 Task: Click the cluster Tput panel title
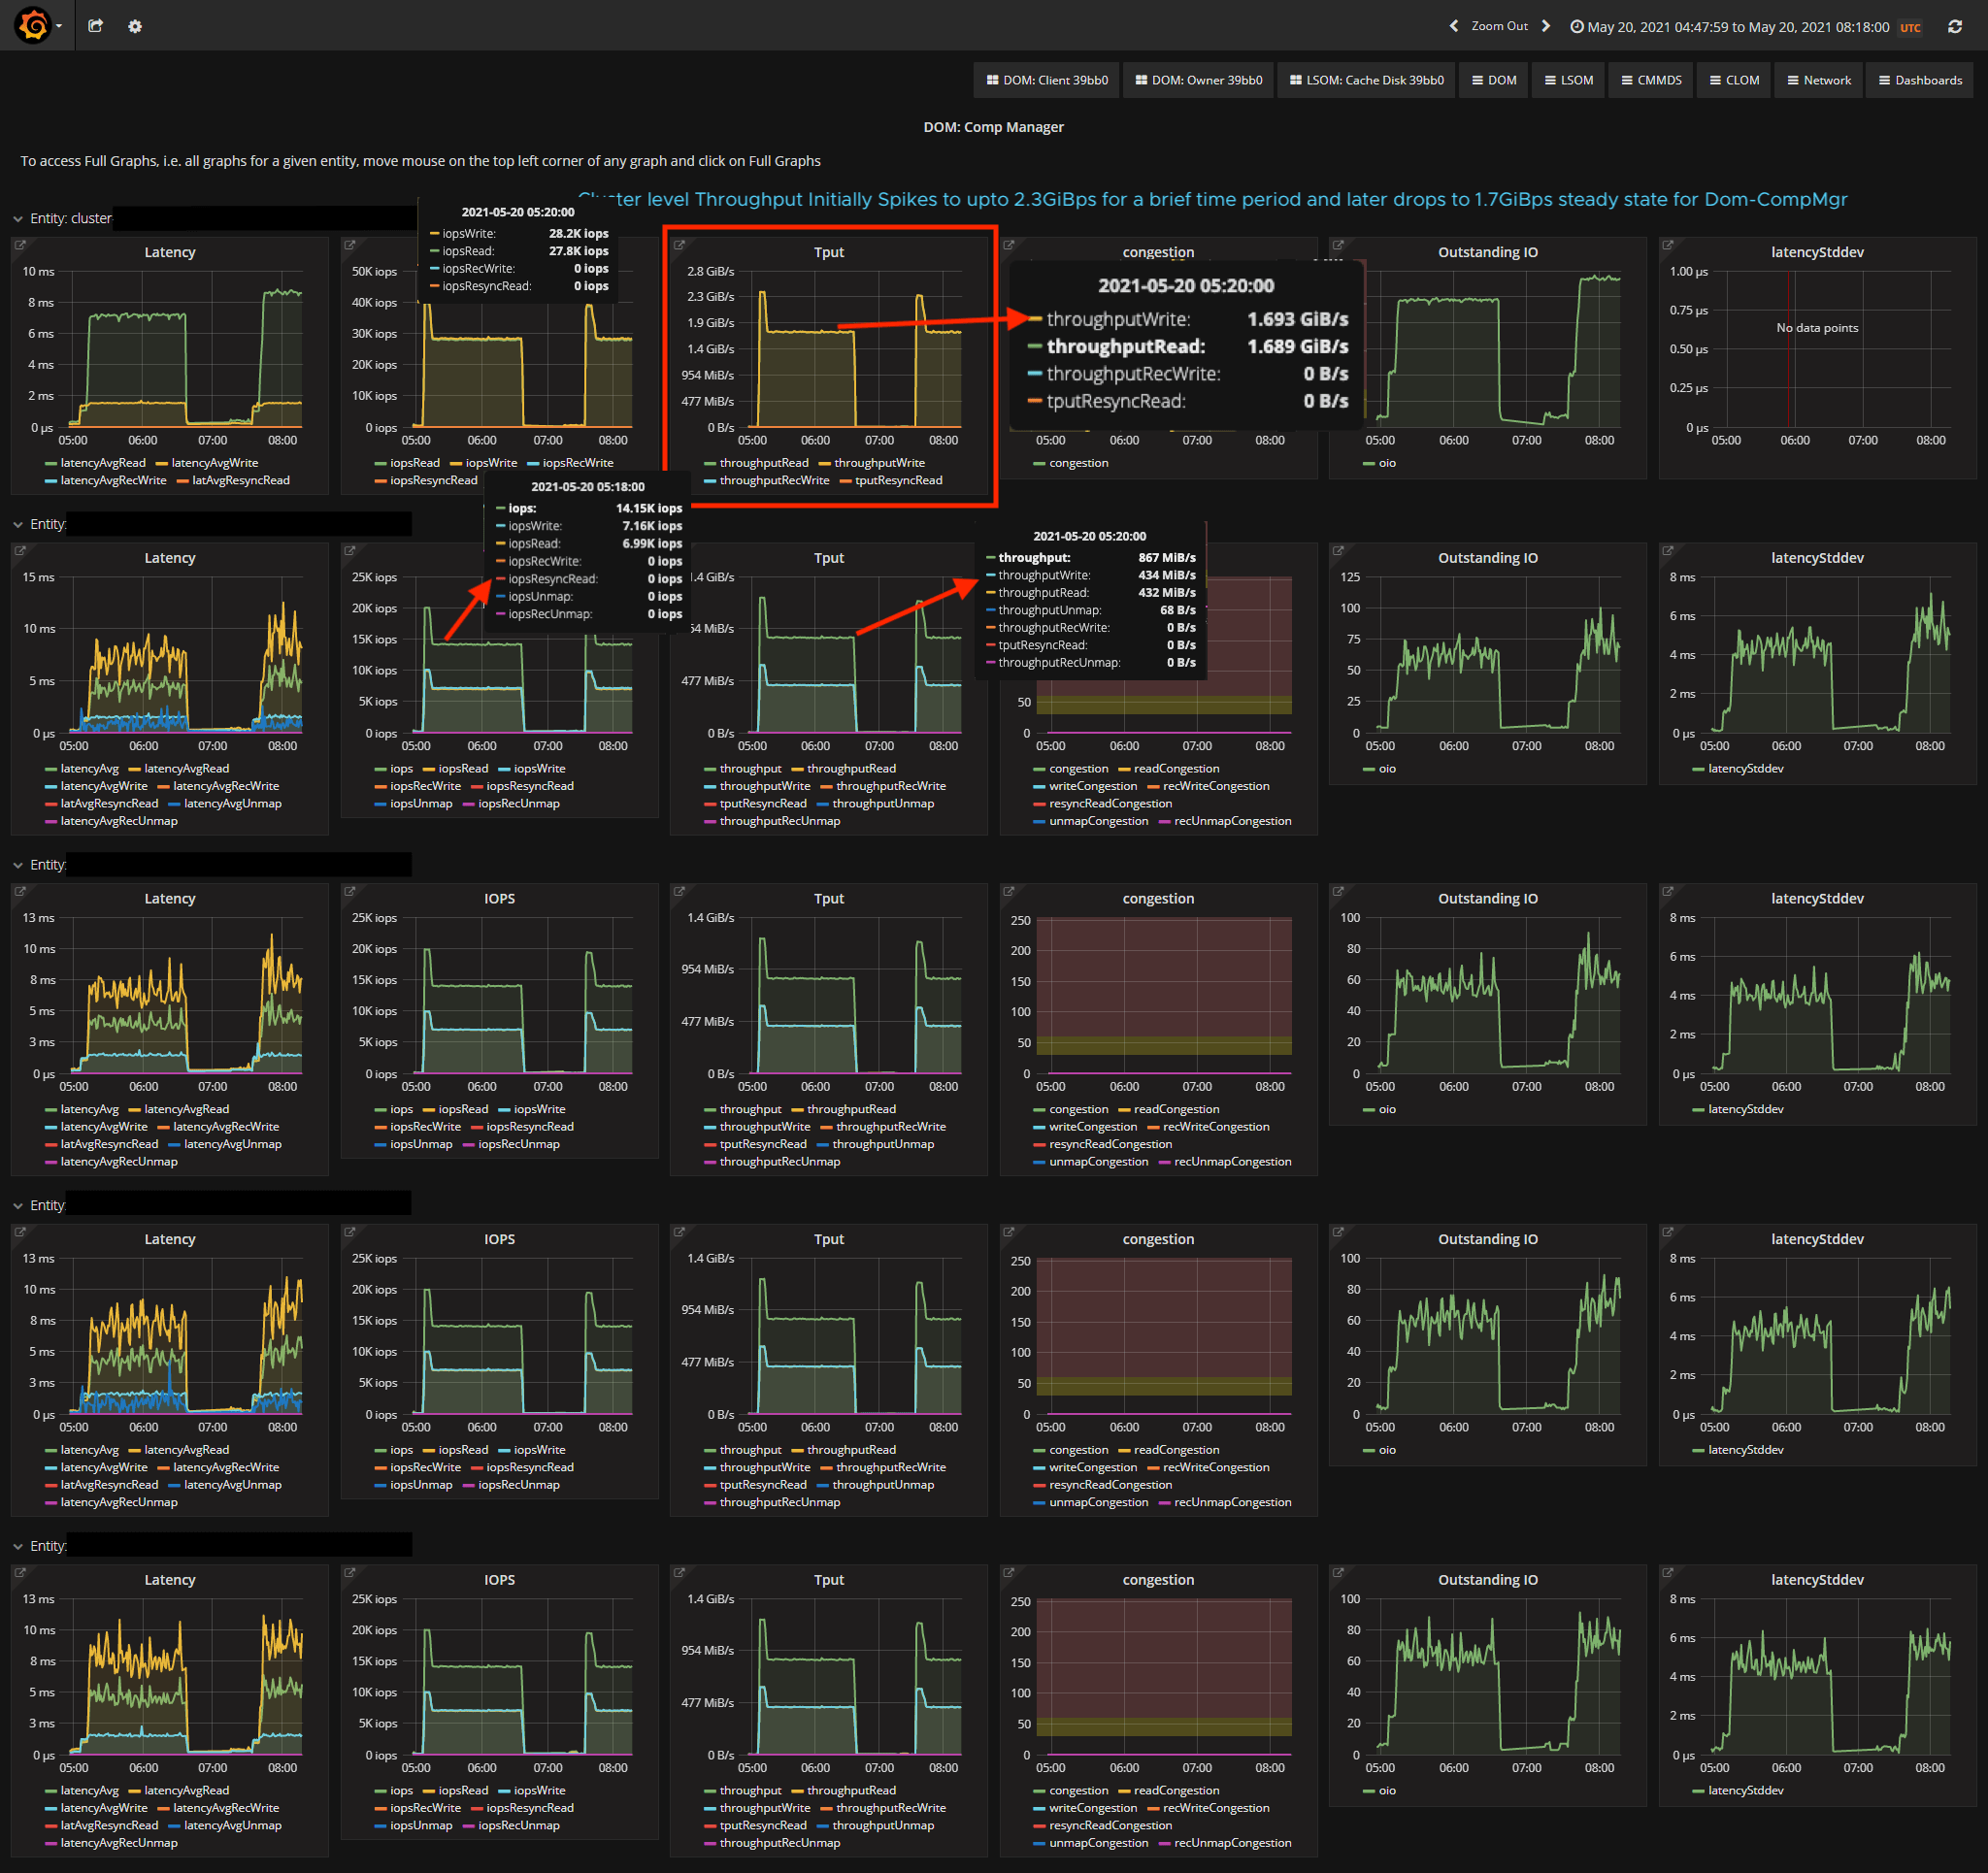(x=828, y=252)
